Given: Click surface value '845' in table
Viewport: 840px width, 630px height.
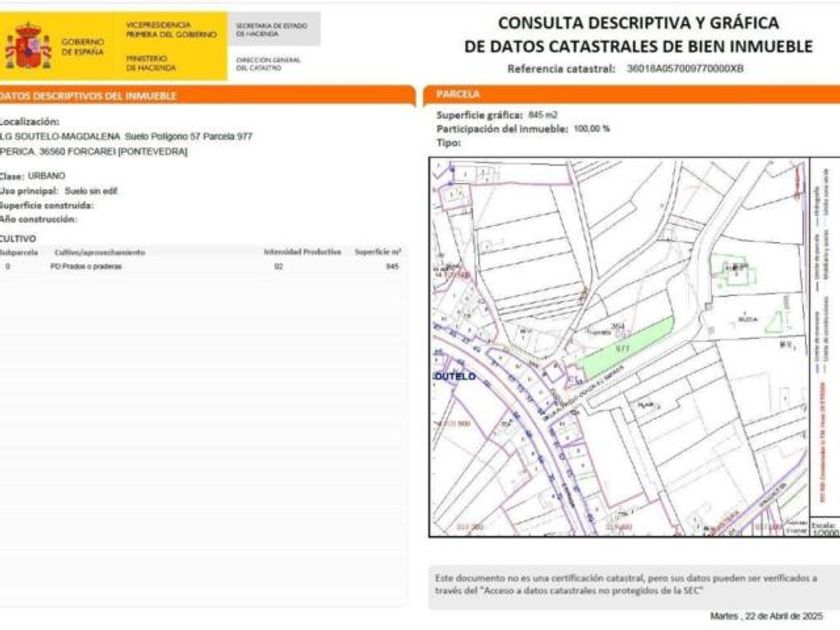Looking at the screenshot, I should (x=392, y=266).
